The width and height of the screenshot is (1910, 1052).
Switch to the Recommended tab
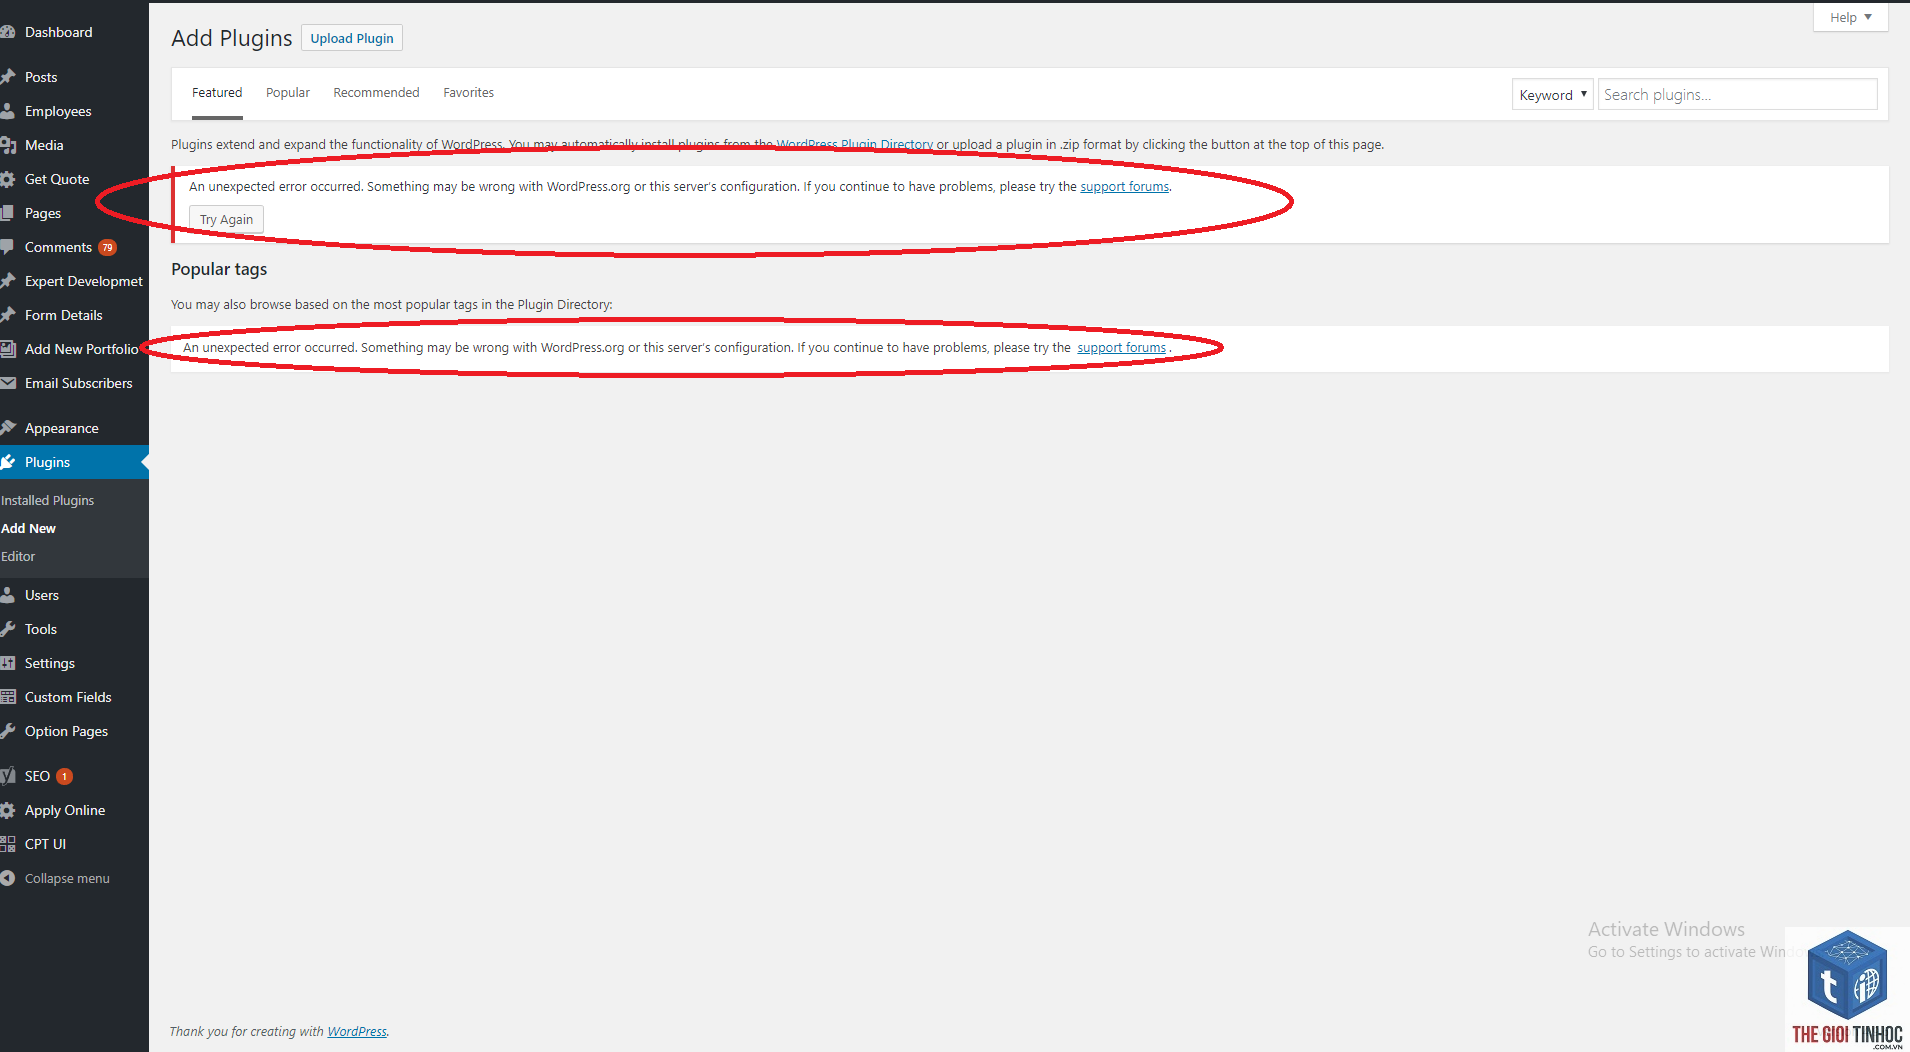point(376,93)
